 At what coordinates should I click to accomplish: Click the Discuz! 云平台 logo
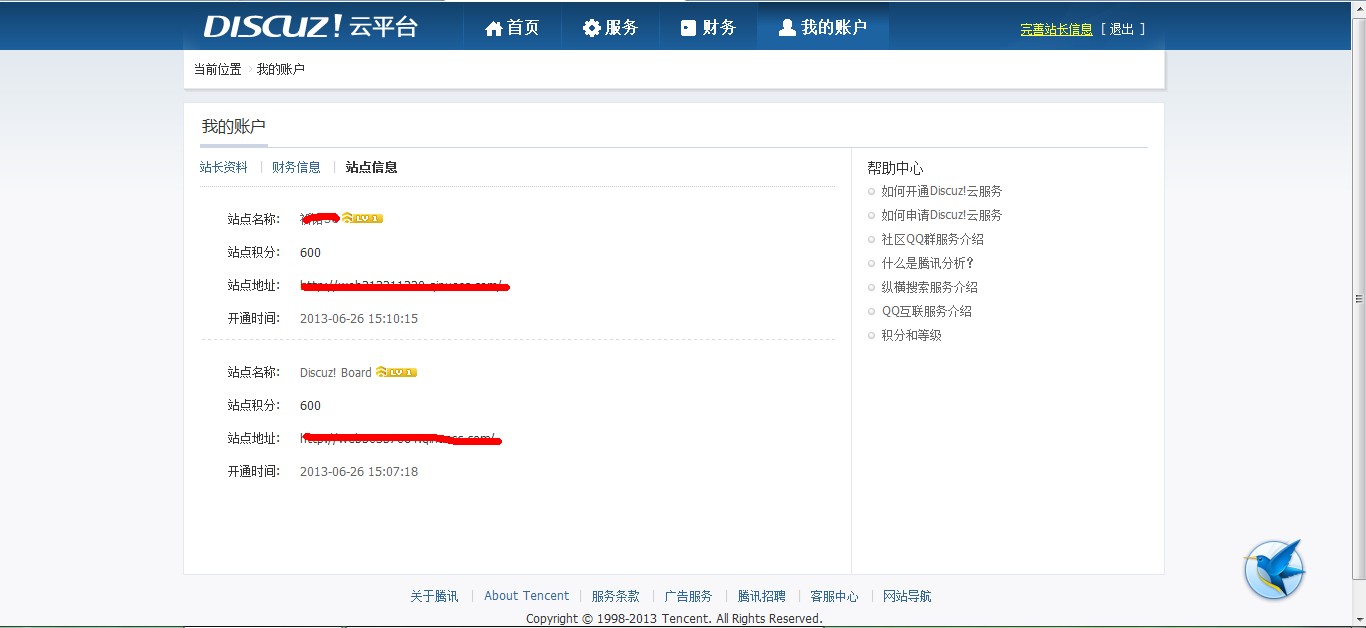(x=310, y=27)
